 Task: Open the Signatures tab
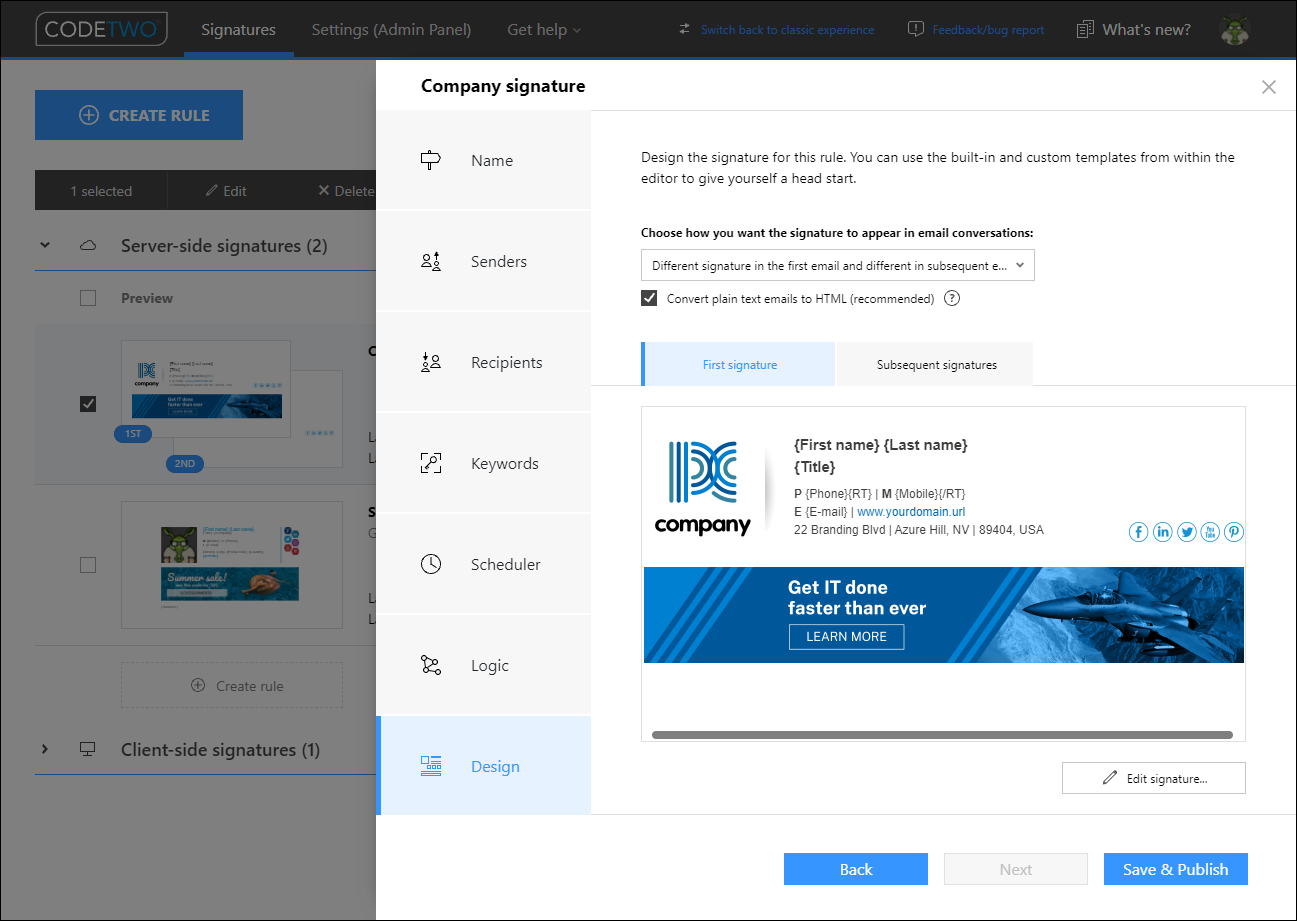238,29
